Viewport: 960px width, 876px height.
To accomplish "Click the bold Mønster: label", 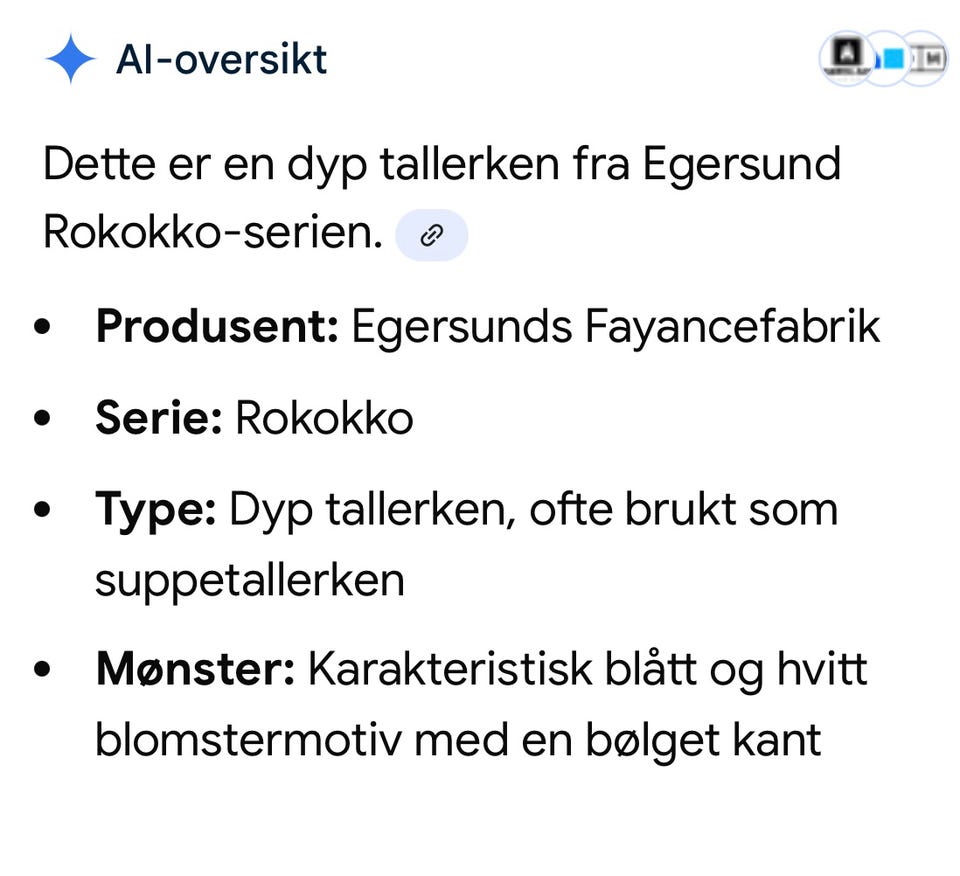I will click(x=195, y=669).
